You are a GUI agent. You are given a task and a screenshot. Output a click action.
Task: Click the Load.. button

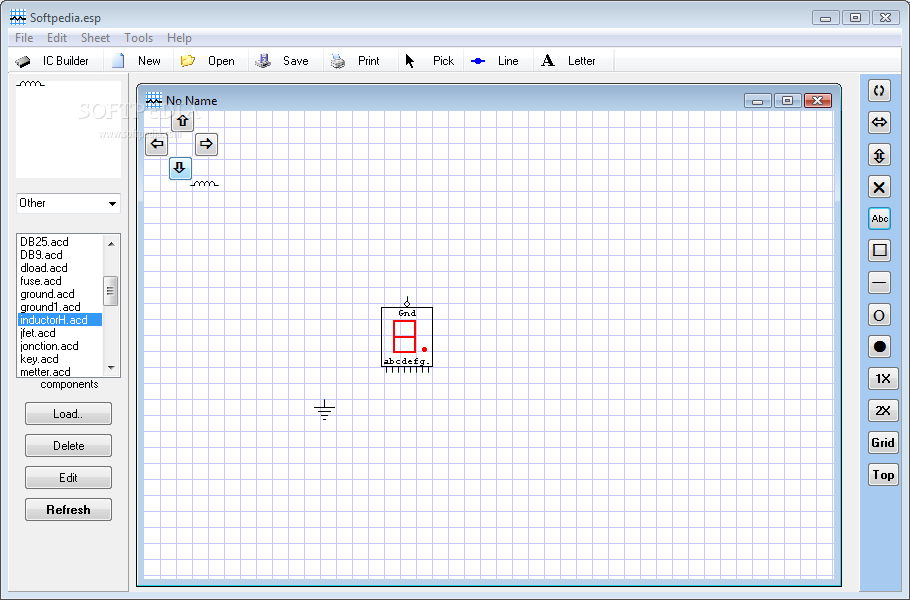[68, 414]
